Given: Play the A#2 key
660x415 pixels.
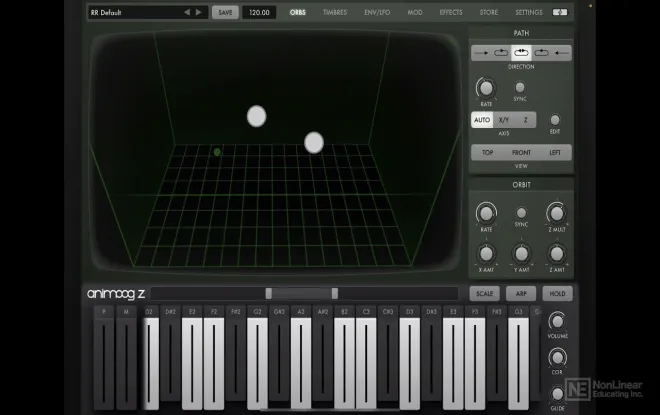Looking at the screenshot, I should [323, 358].
